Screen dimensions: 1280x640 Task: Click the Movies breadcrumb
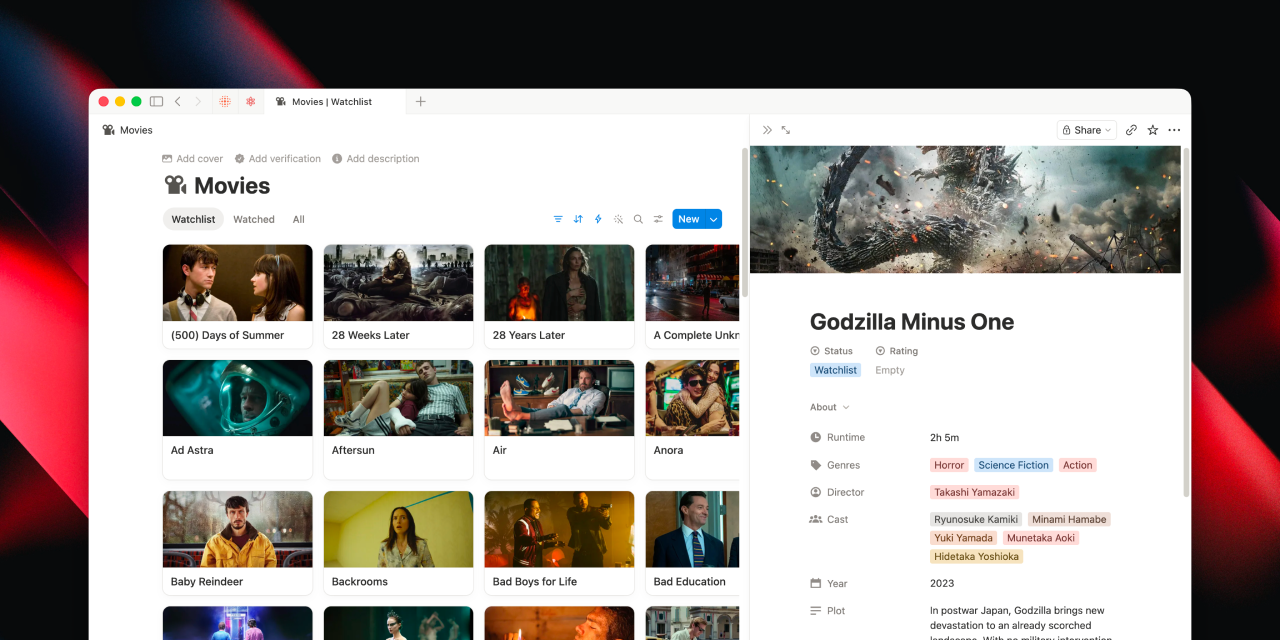click(x=127, y=130)
